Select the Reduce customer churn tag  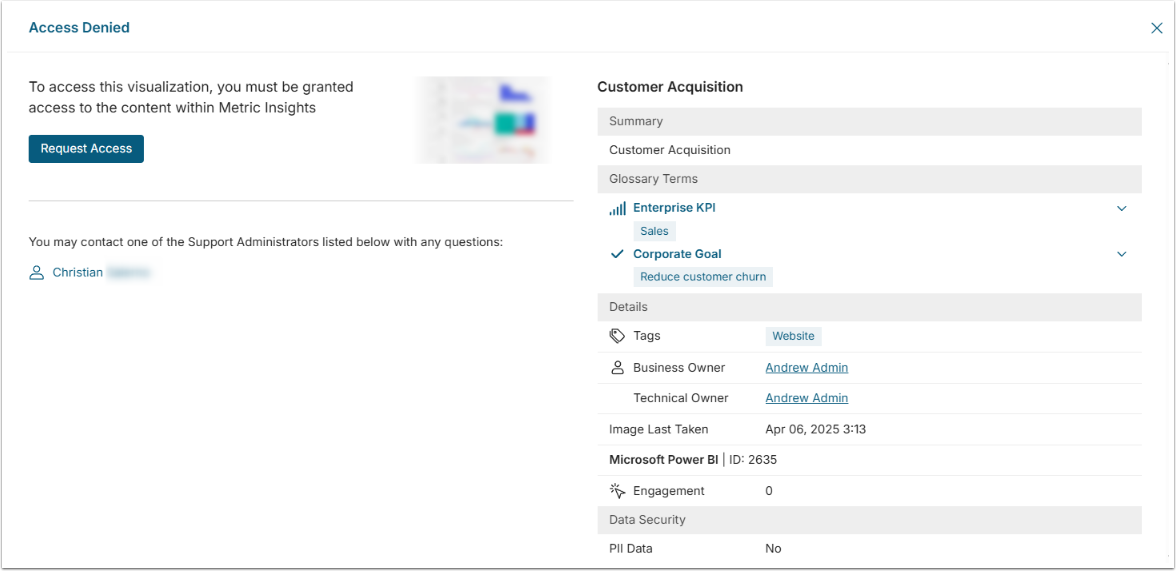click(x=703, y=277)
